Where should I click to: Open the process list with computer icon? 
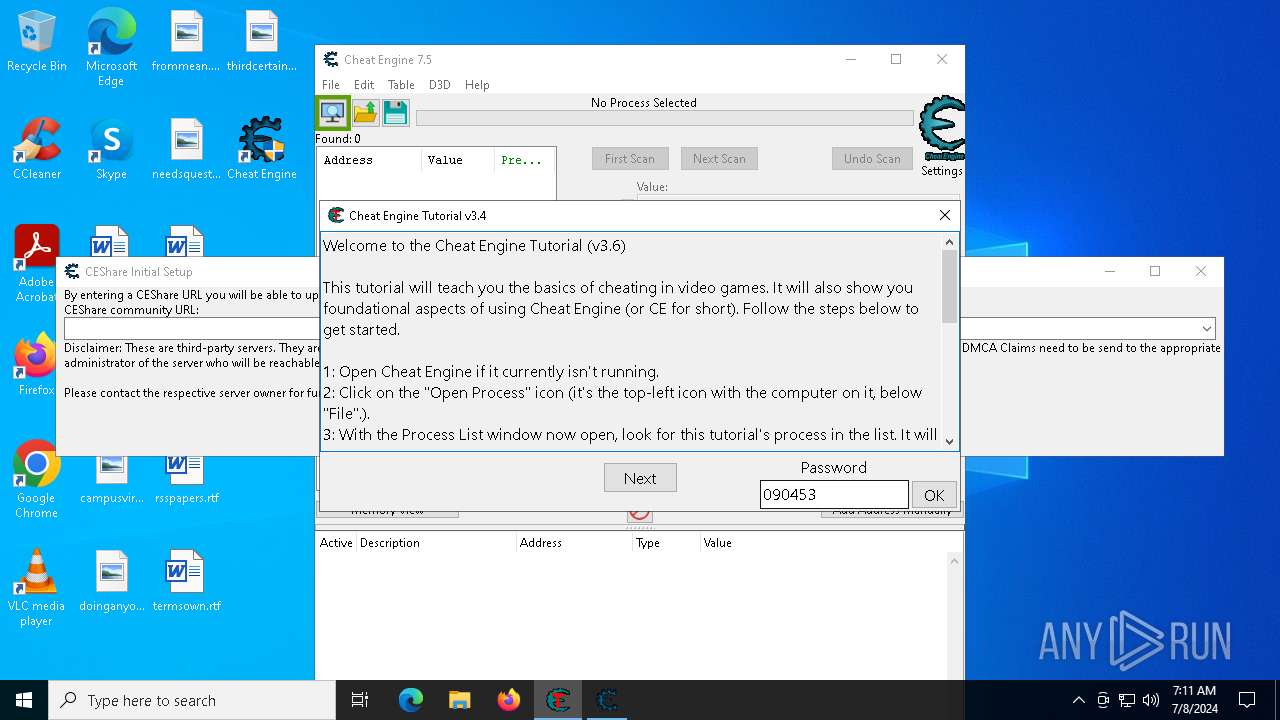(x=333, y=113)
